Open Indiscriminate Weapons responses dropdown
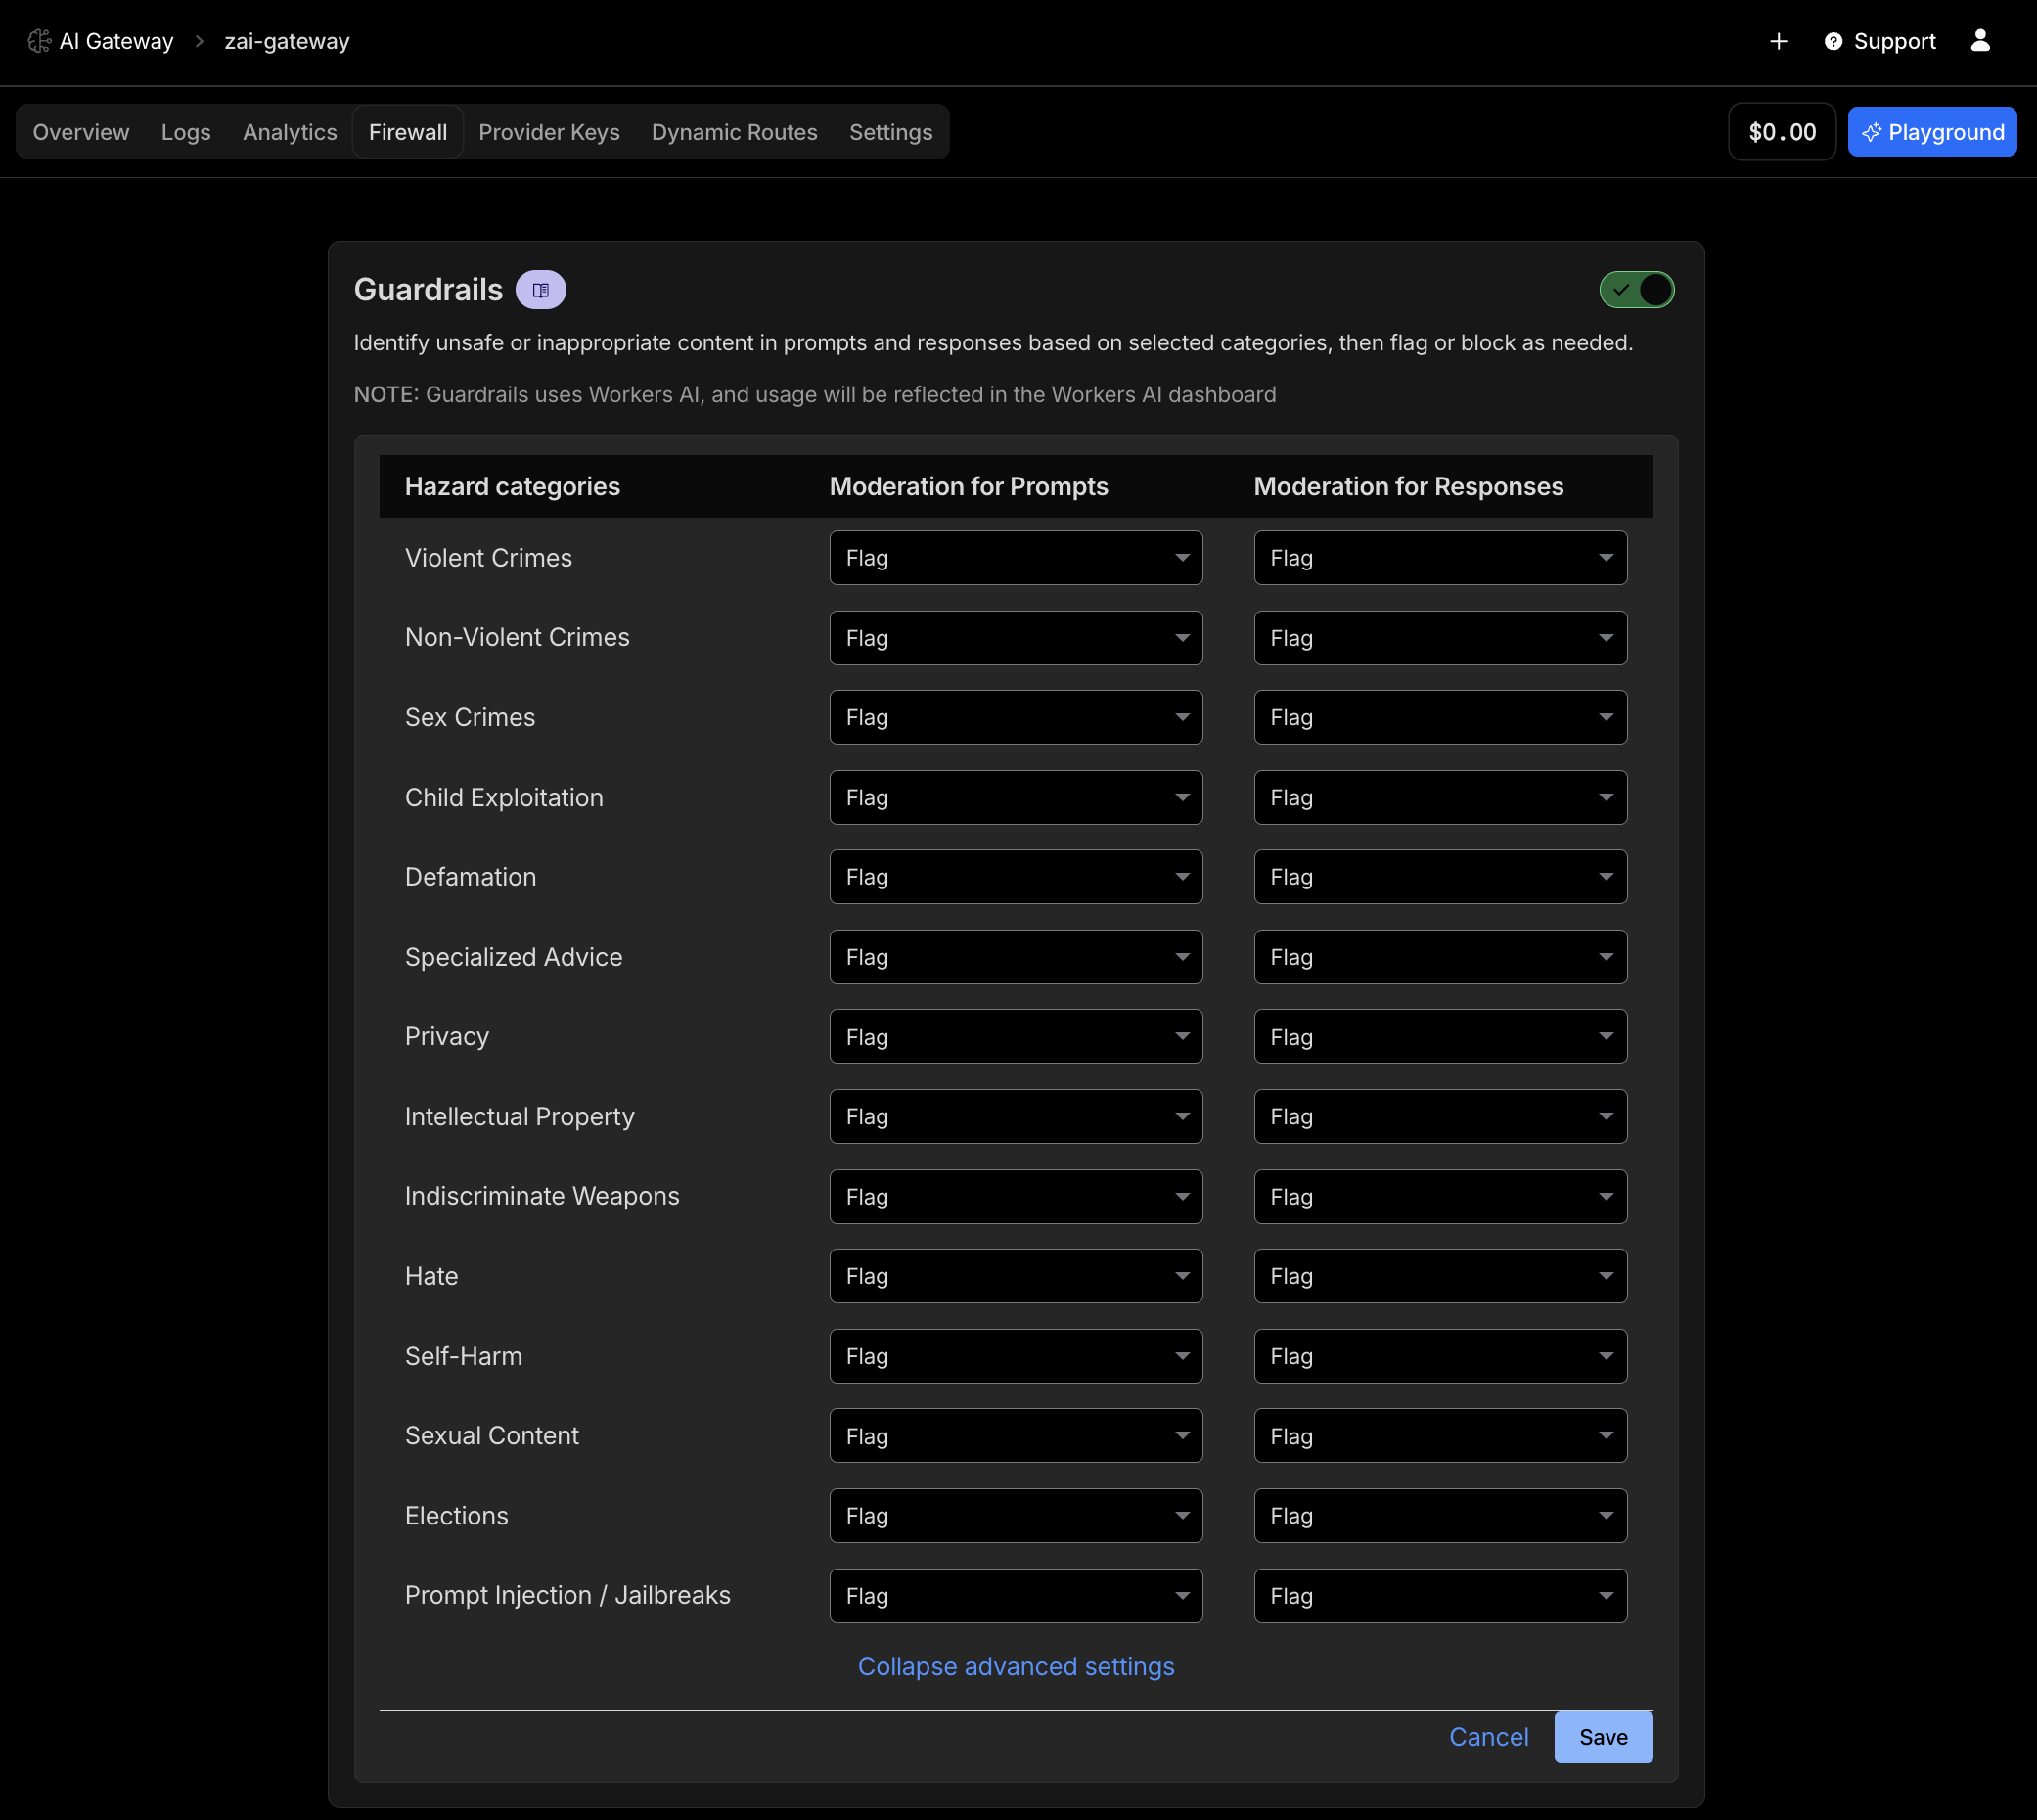Image resolution: width=2037 pixels, height=1820 pixels. pyautogui.click(x=1440, y=1197)
